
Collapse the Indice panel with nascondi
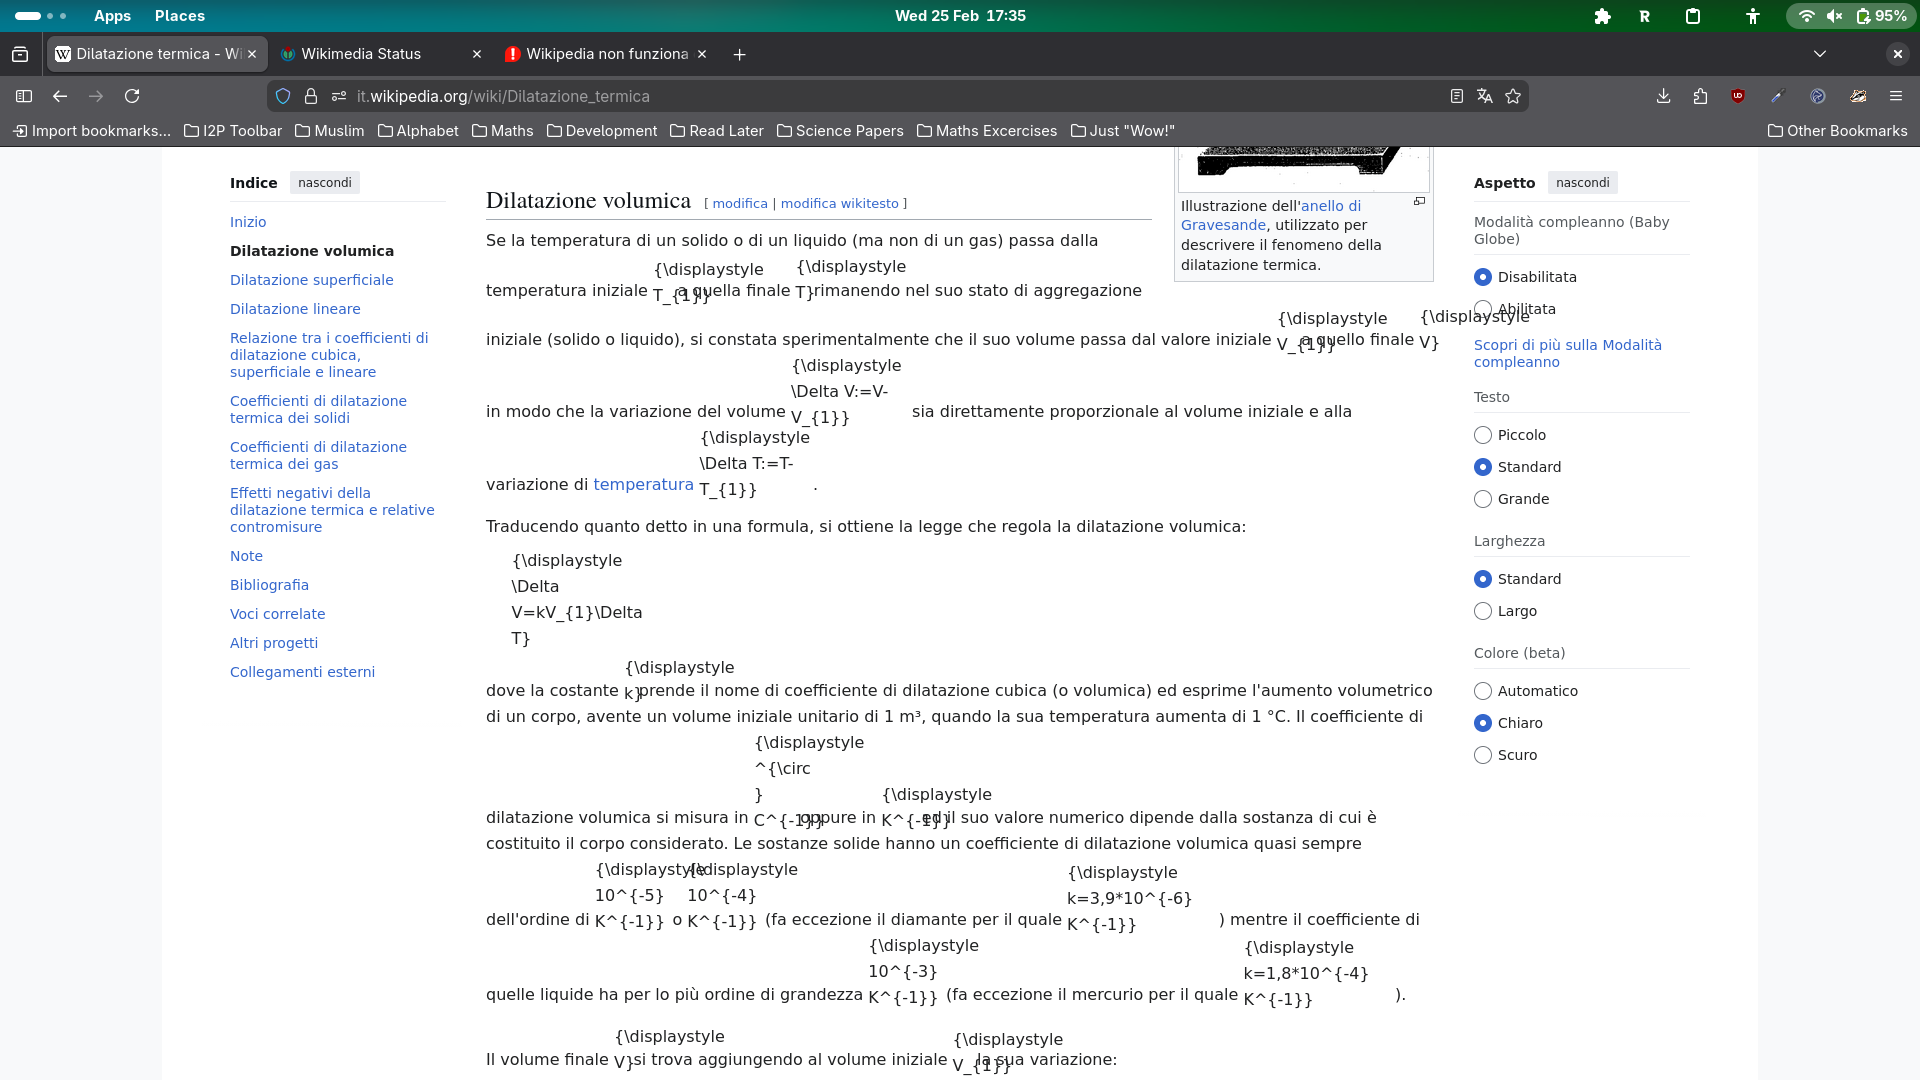325,182
